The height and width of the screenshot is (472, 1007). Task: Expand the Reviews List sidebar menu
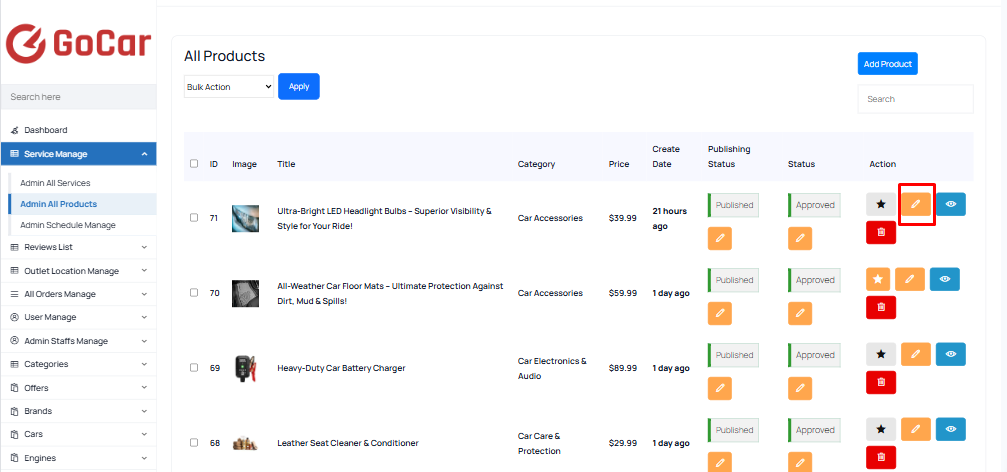point(78,247)
